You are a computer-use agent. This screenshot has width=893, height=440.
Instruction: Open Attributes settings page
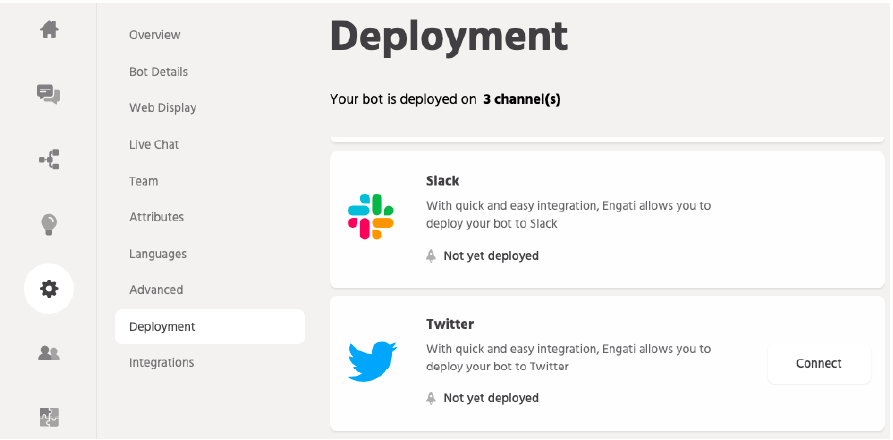pyautogui.click(x=156, y=217)
